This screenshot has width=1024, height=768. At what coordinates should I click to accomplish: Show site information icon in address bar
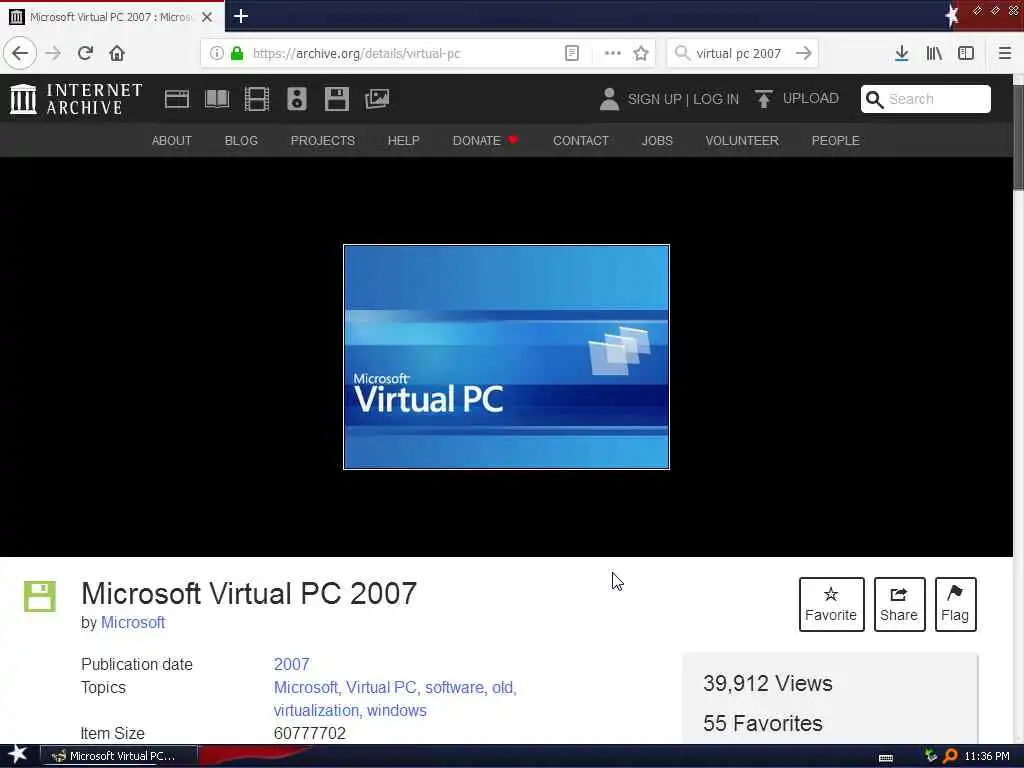217,53
